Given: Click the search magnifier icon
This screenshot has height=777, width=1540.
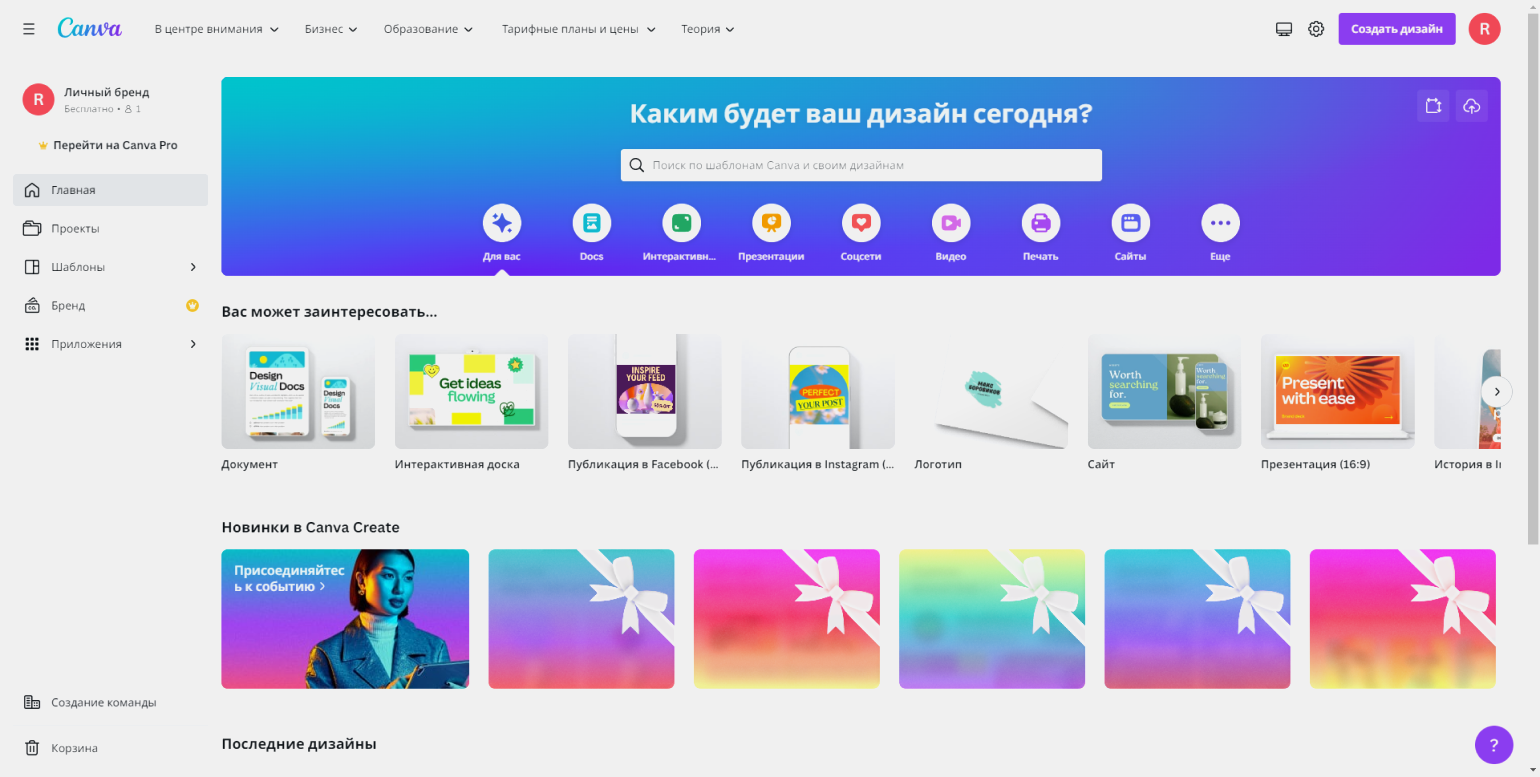Looking at the screenshot, I should [637, 165].
